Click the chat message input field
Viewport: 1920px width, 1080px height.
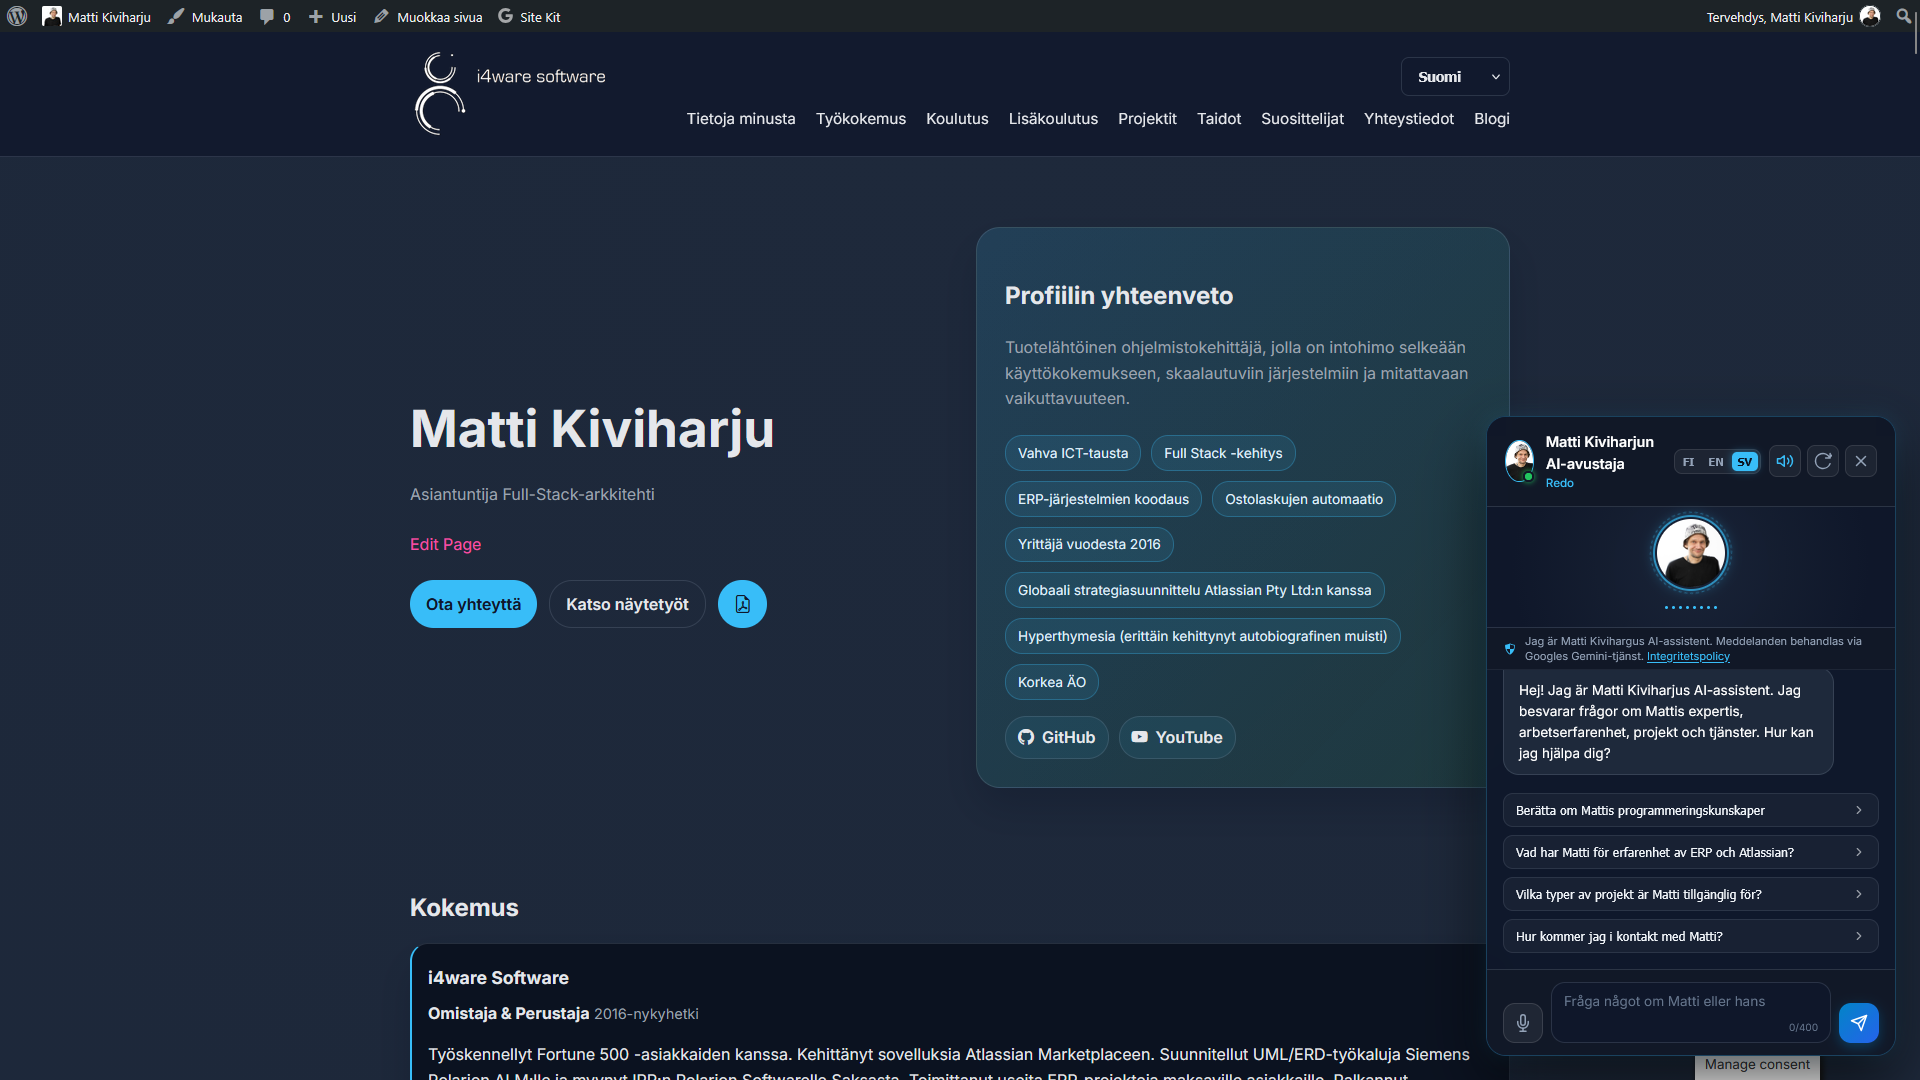point(1690,1012)
